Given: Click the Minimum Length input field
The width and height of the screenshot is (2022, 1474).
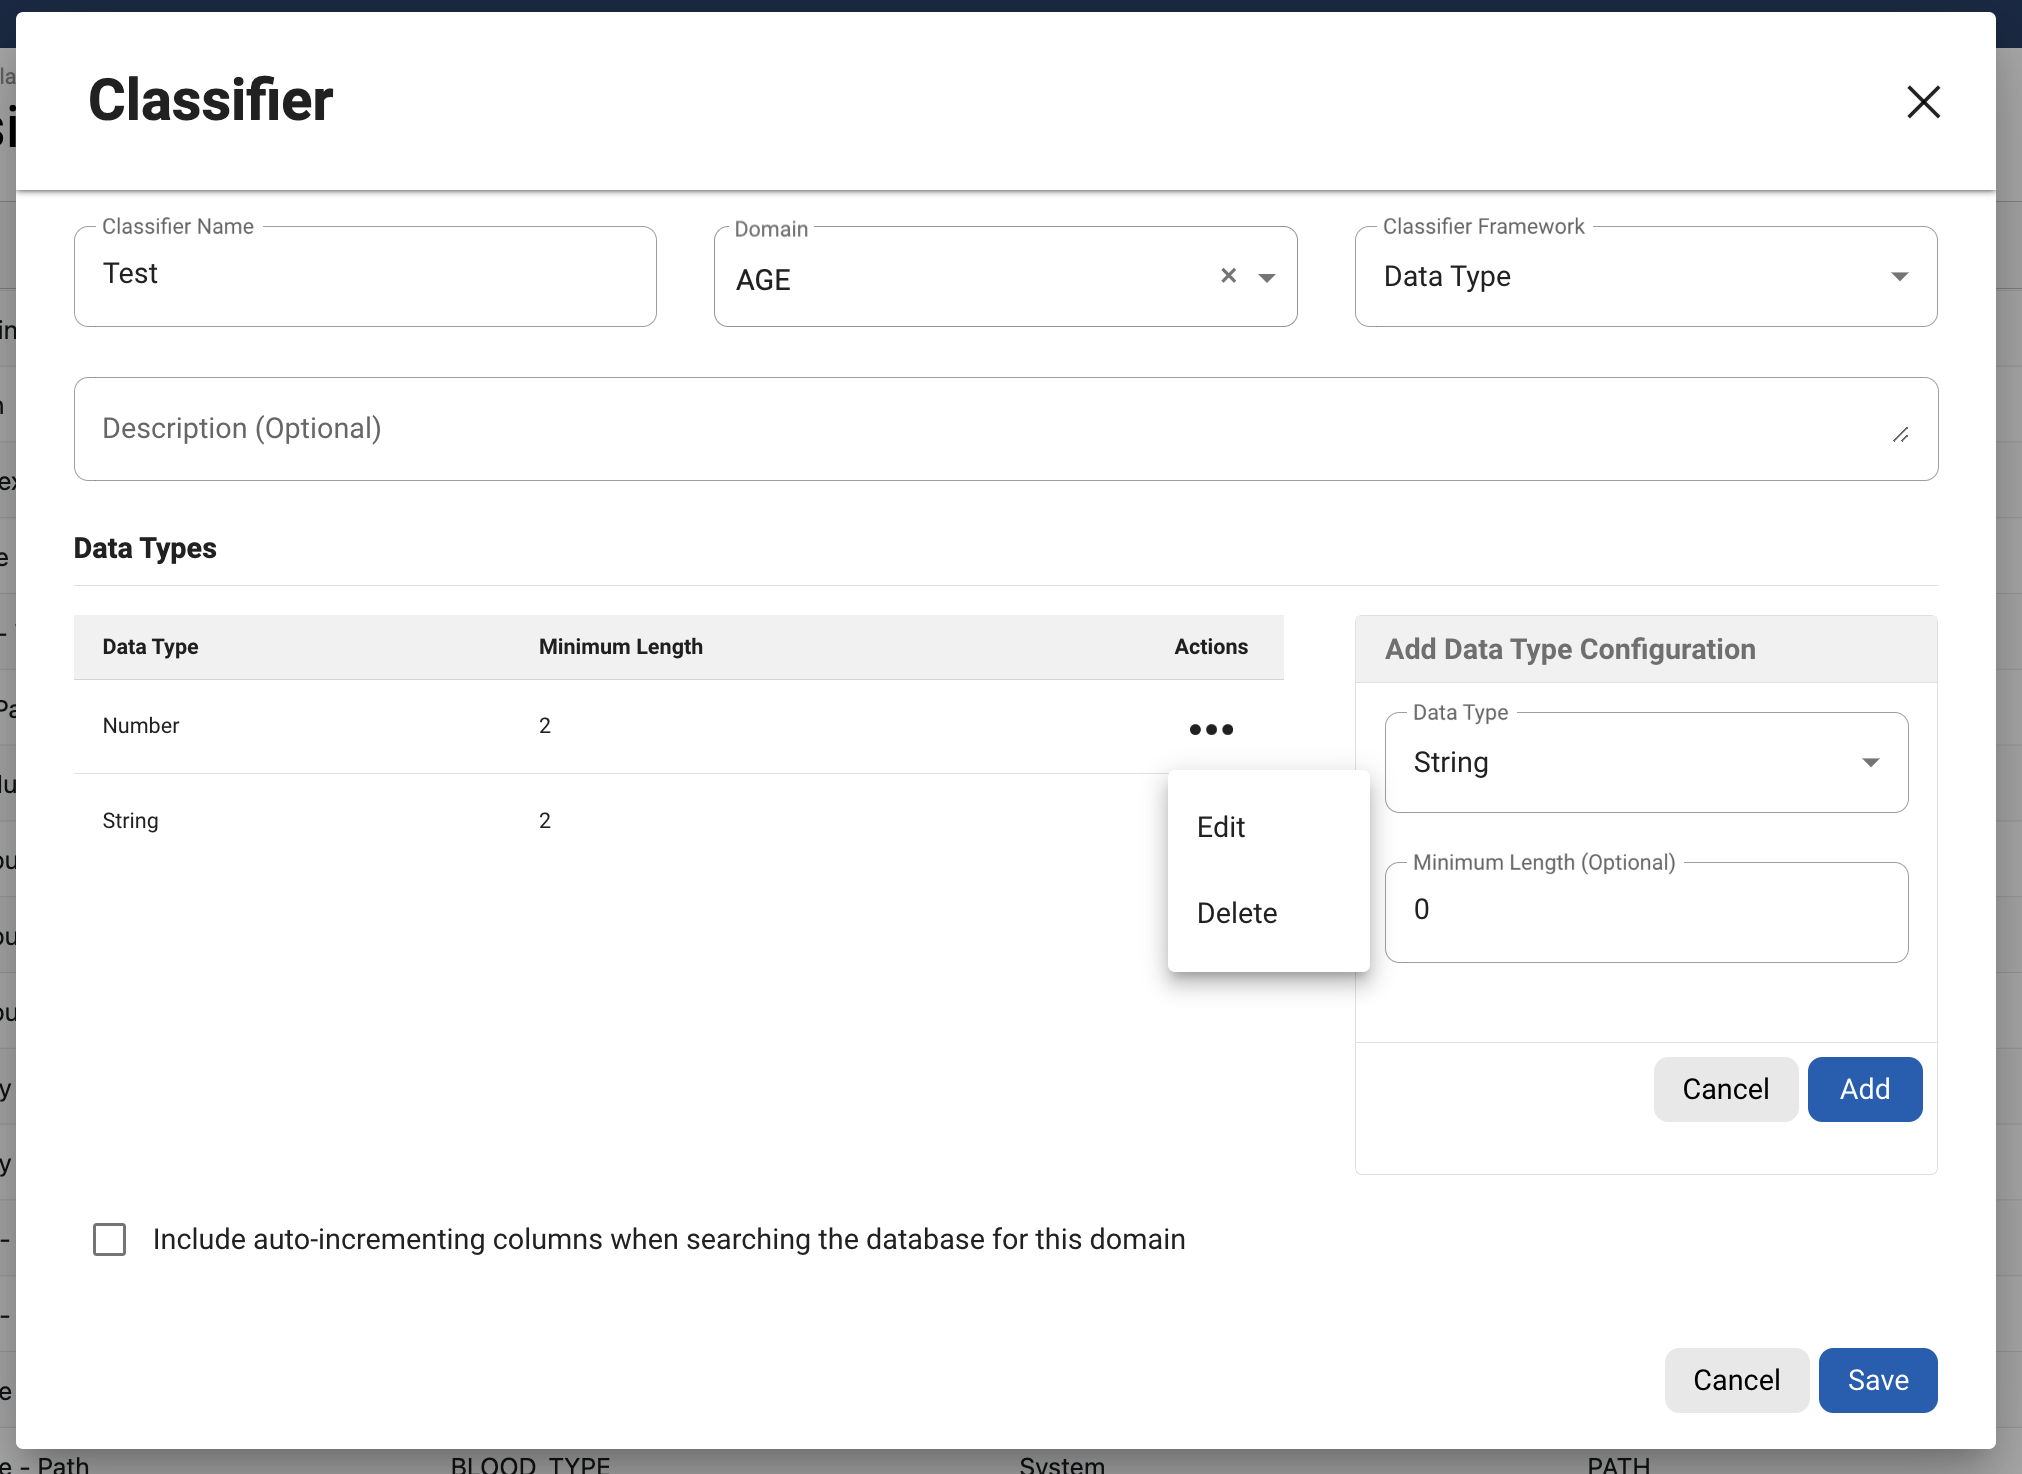Looking at the screenshot, I should 1645,912.
